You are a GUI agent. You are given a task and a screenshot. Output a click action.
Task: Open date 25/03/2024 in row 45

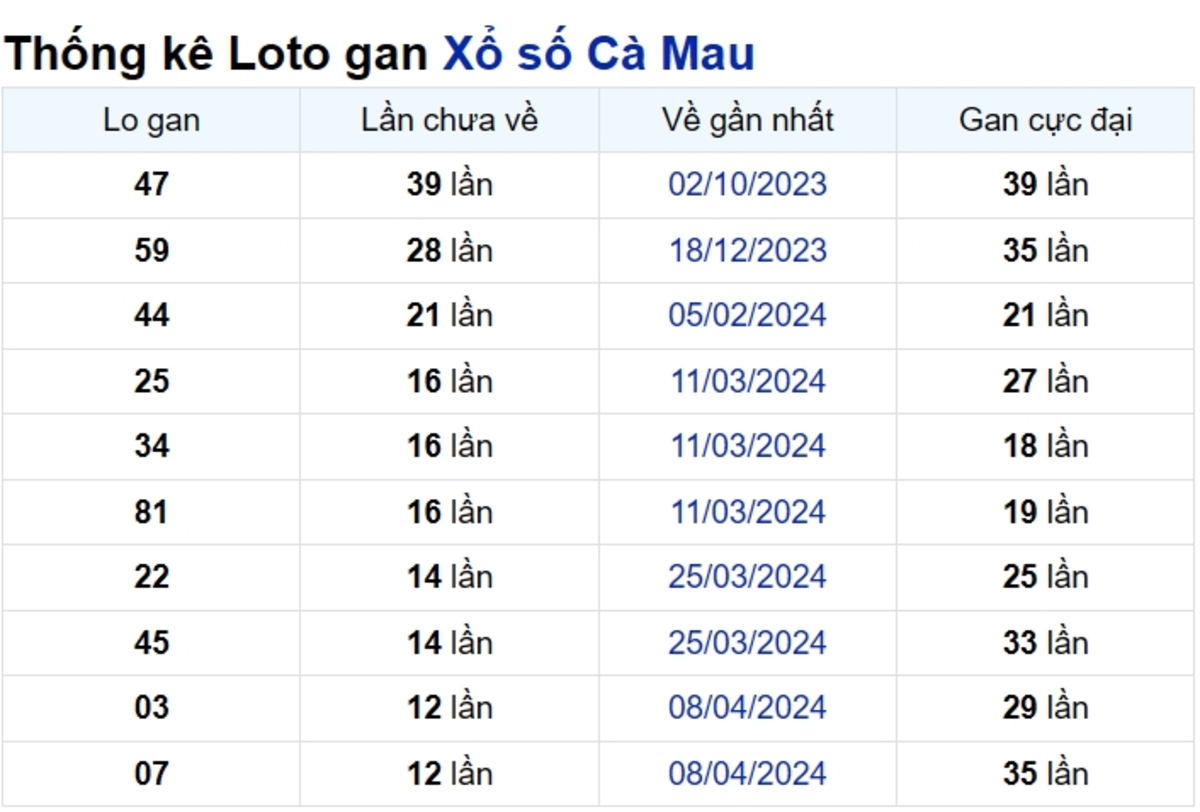(748, 643)
